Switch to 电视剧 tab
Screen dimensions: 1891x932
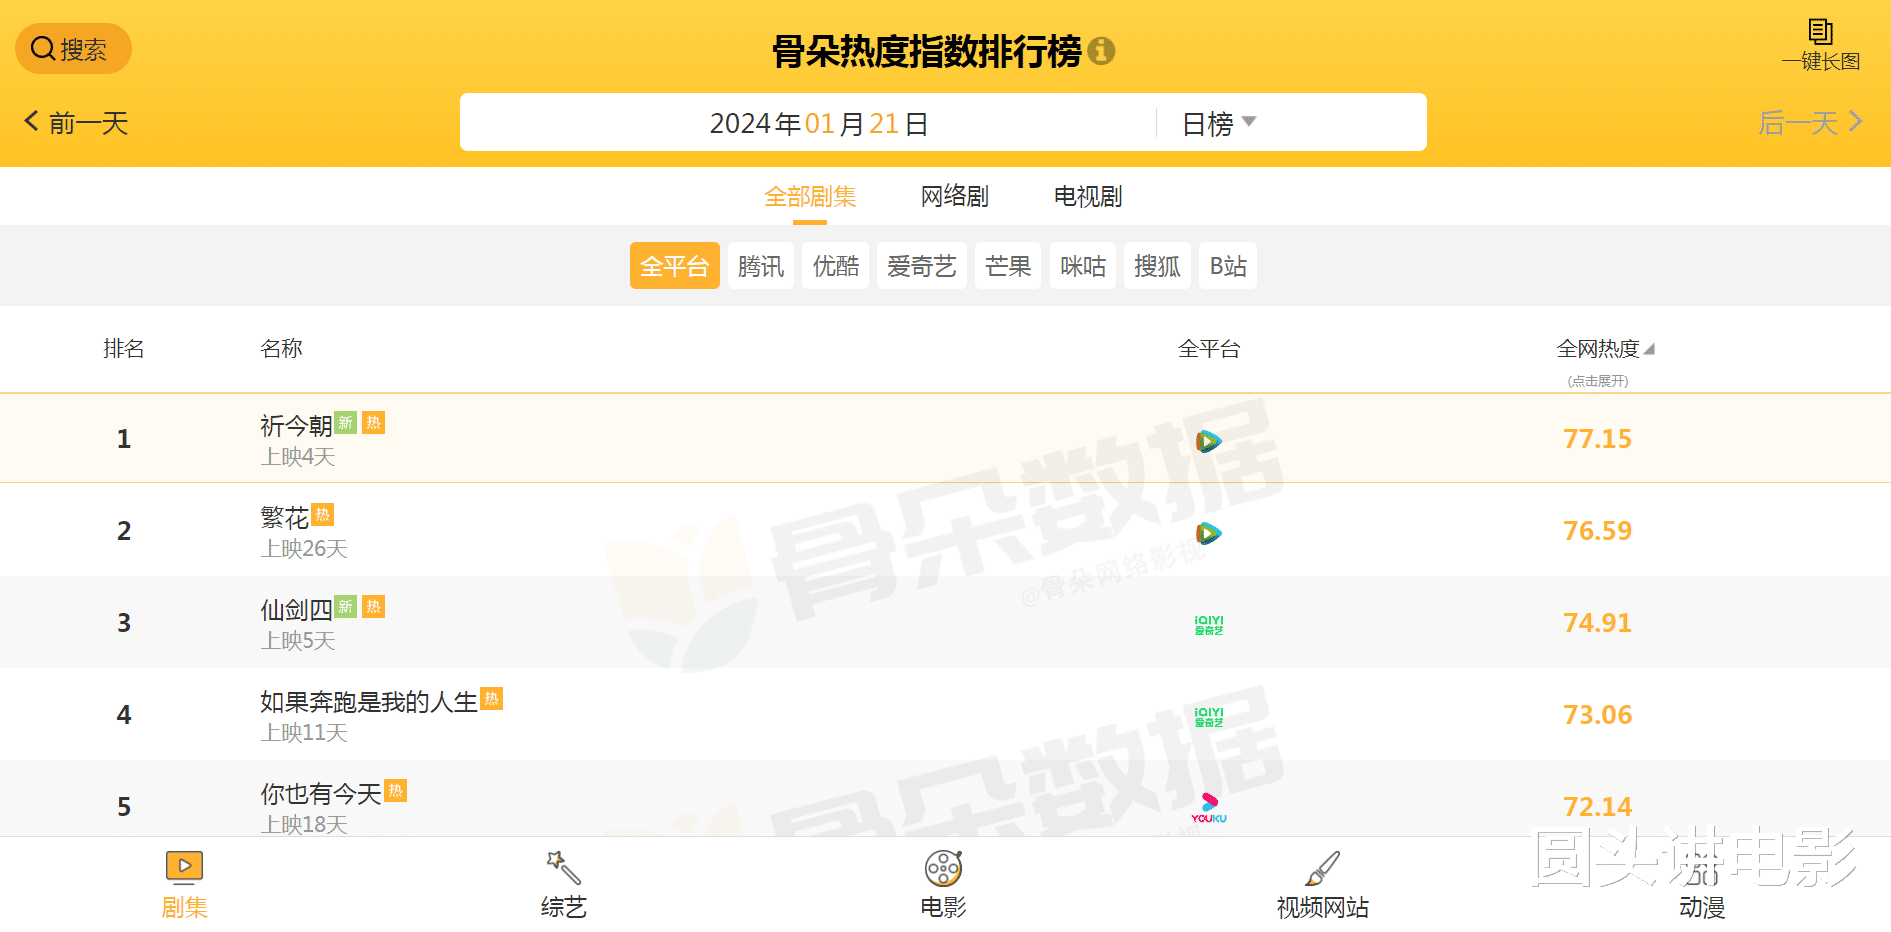click(x=1088, y=196)
